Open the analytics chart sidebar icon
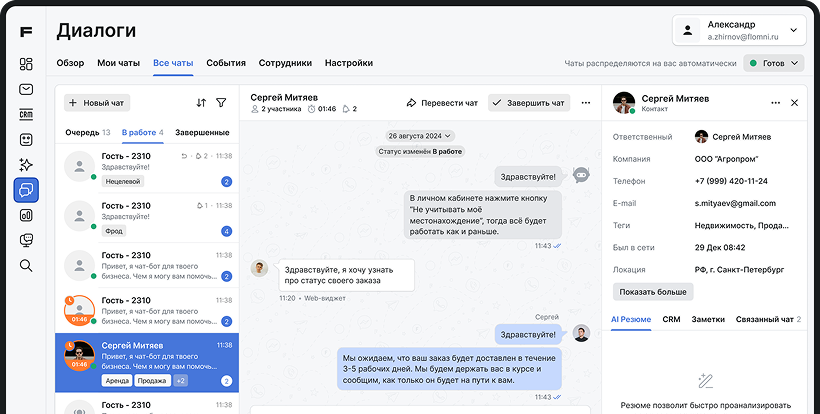 26,215
